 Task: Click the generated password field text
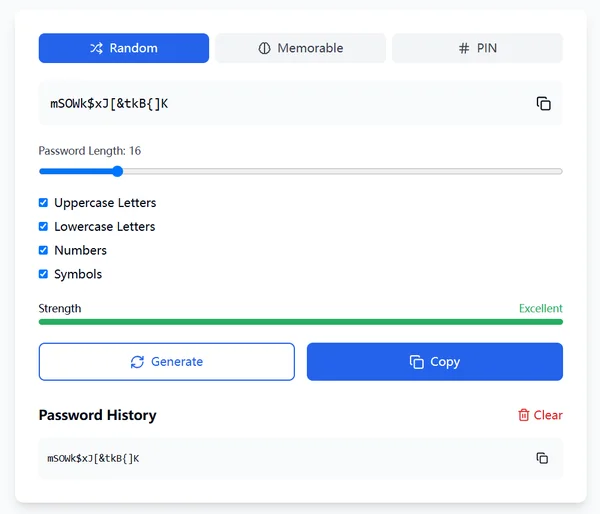109,104
